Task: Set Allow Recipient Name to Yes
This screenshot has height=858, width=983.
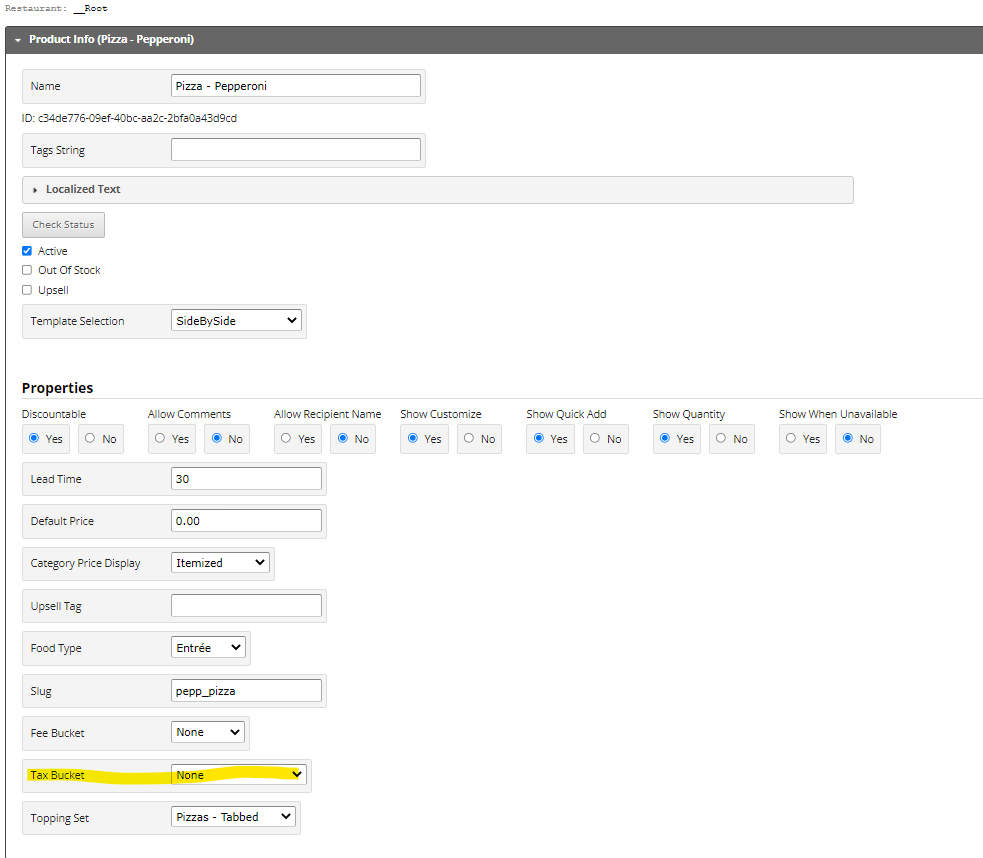Action: (x=286, y=438)
